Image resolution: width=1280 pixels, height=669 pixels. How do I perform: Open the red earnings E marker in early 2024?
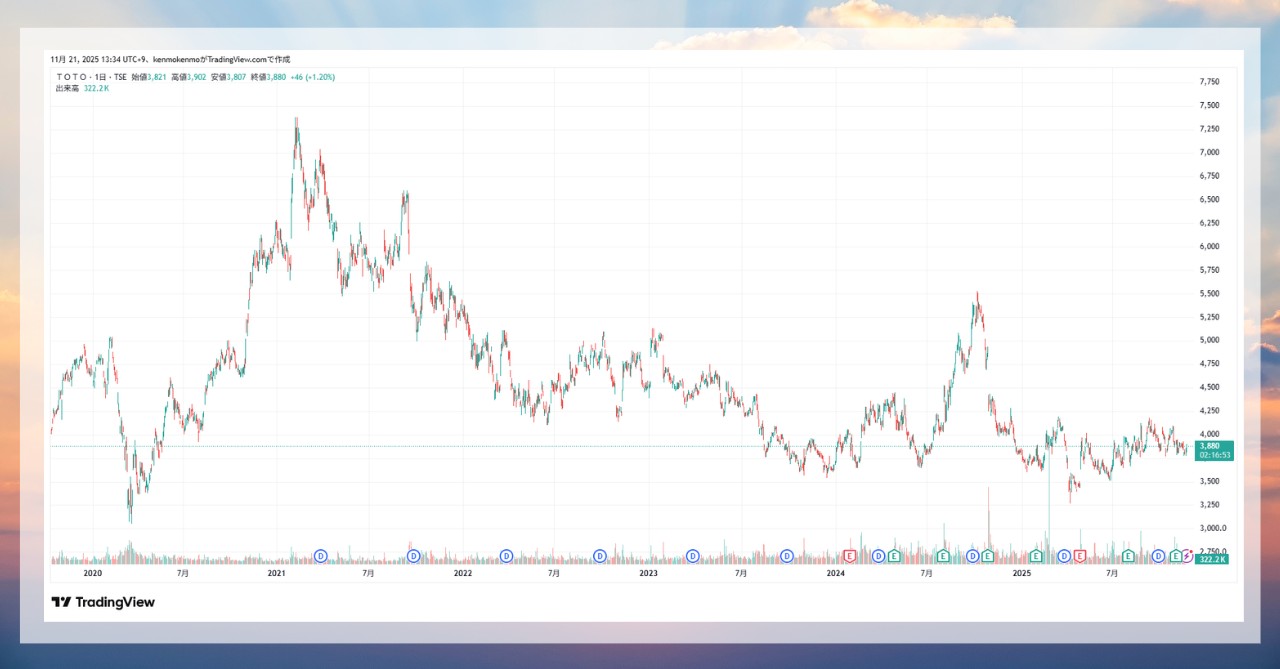coord(850,556)
